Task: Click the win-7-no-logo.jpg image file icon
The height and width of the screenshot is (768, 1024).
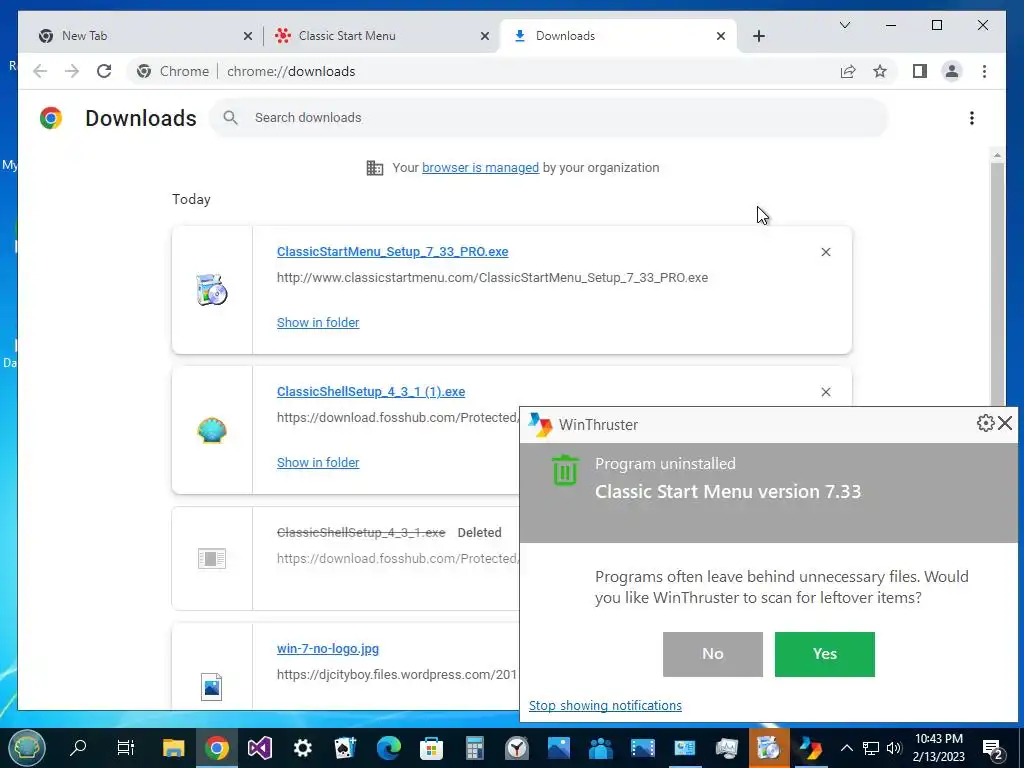Action: tap(212, 687)
